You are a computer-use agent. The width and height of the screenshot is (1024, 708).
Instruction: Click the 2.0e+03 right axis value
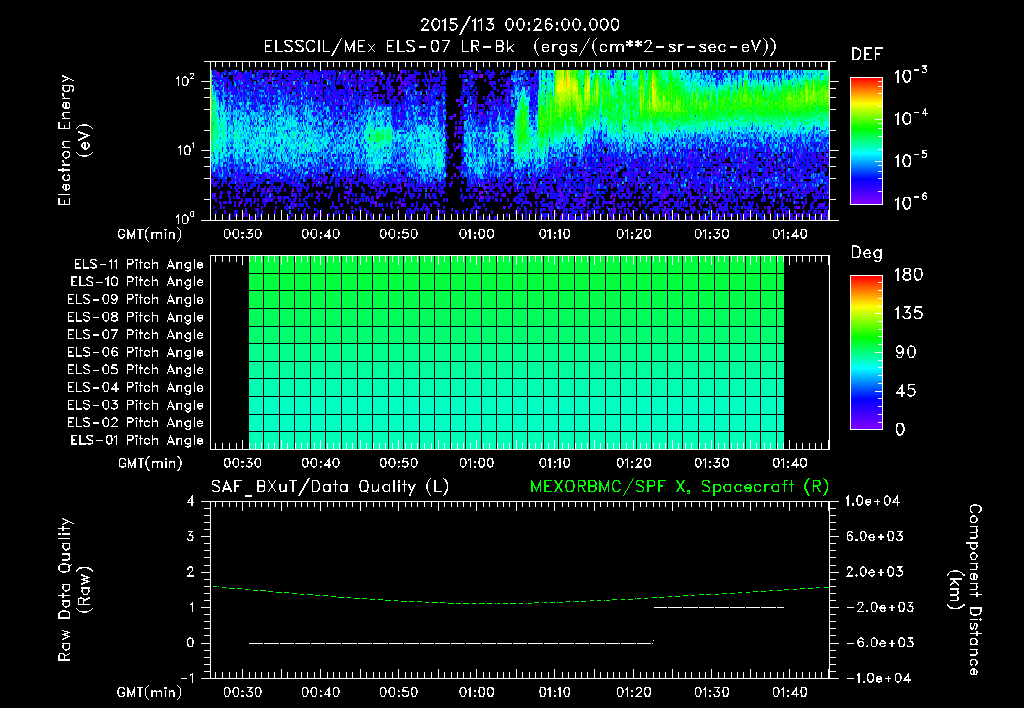click(x=874, y=571)
